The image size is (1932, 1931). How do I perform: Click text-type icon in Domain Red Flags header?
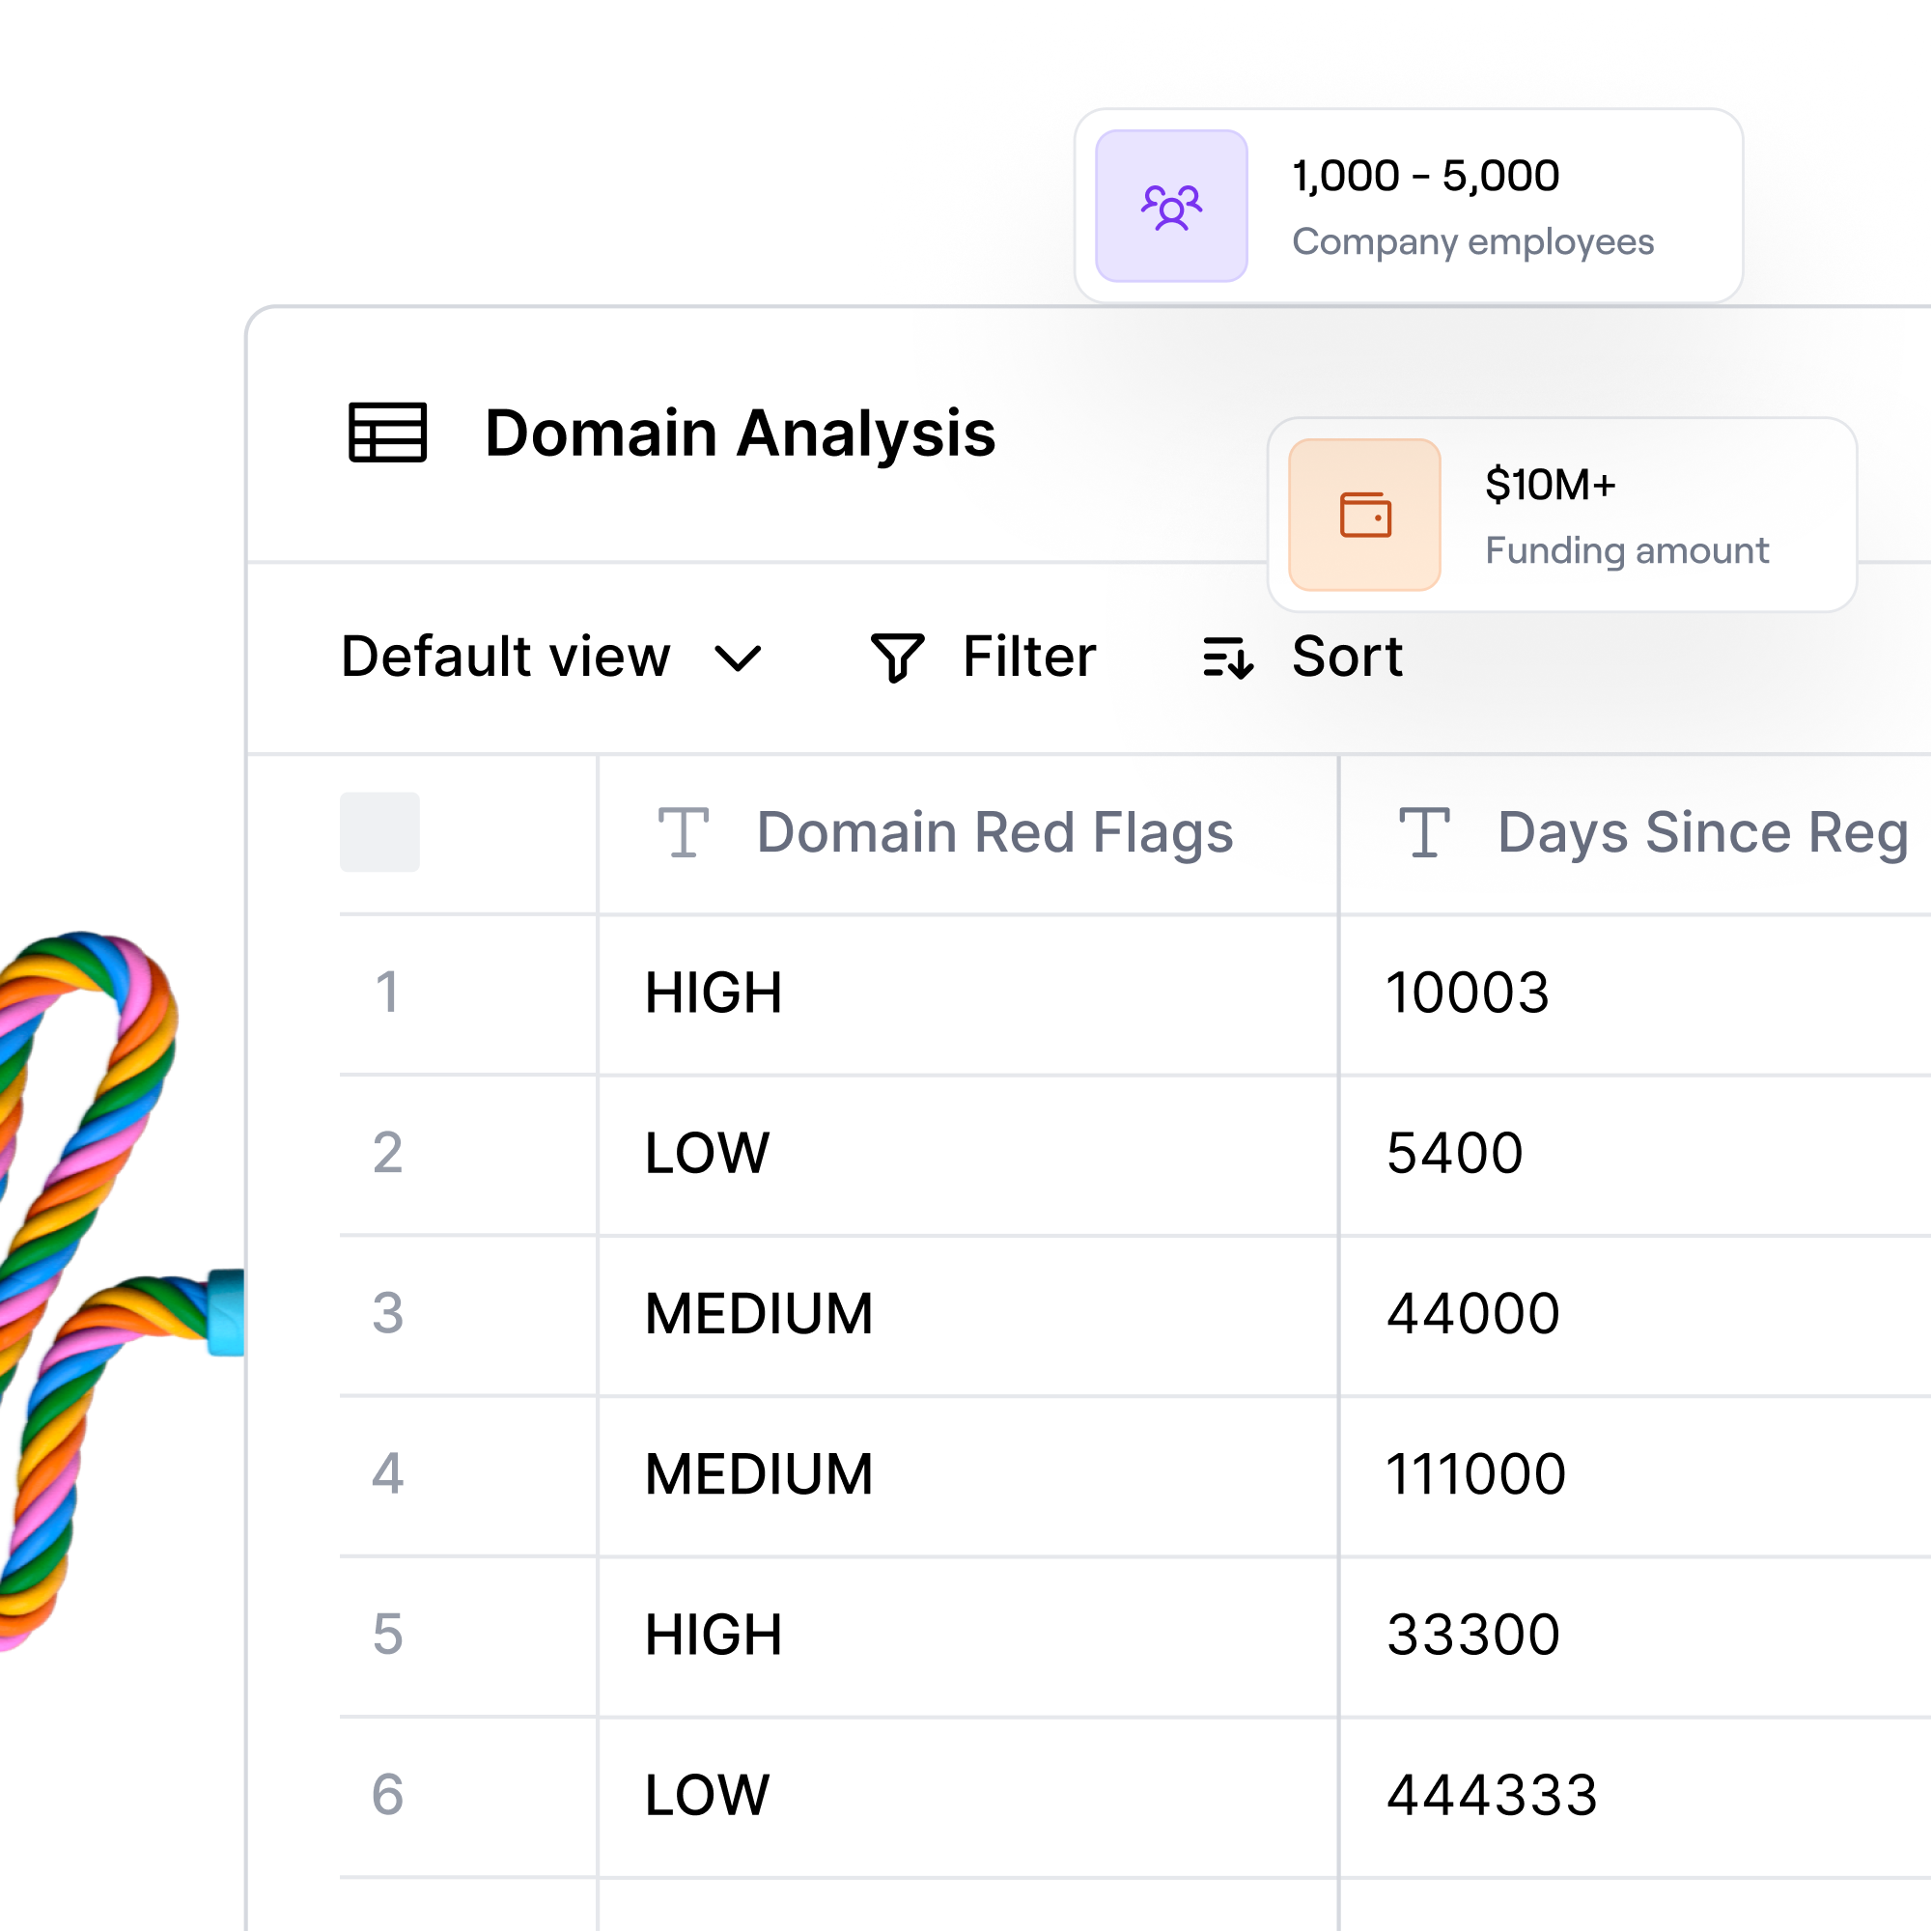tap(684, 833)
